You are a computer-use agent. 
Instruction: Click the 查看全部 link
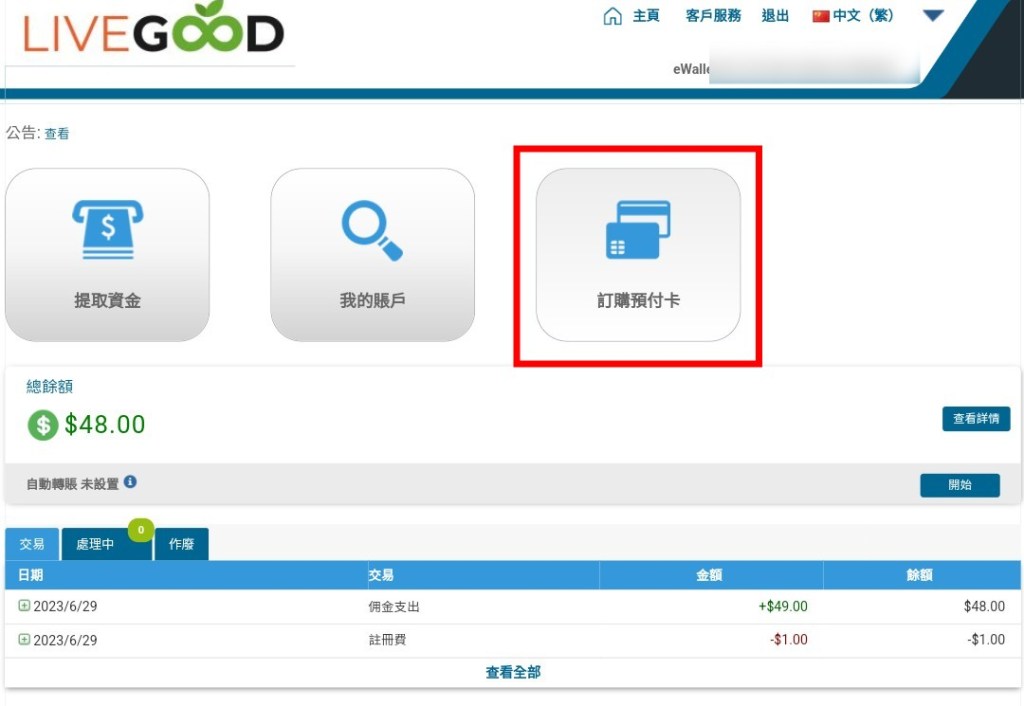(x=513, y=673)
